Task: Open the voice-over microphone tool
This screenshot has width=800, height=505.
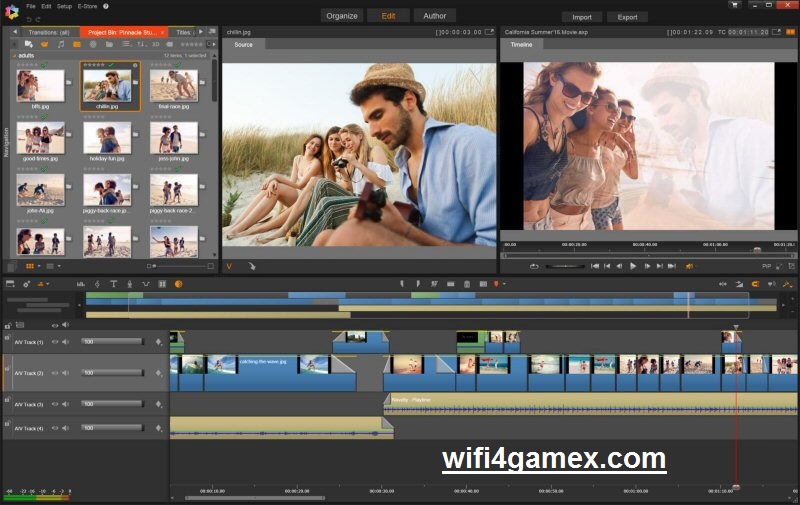Action: coord(130,284)
